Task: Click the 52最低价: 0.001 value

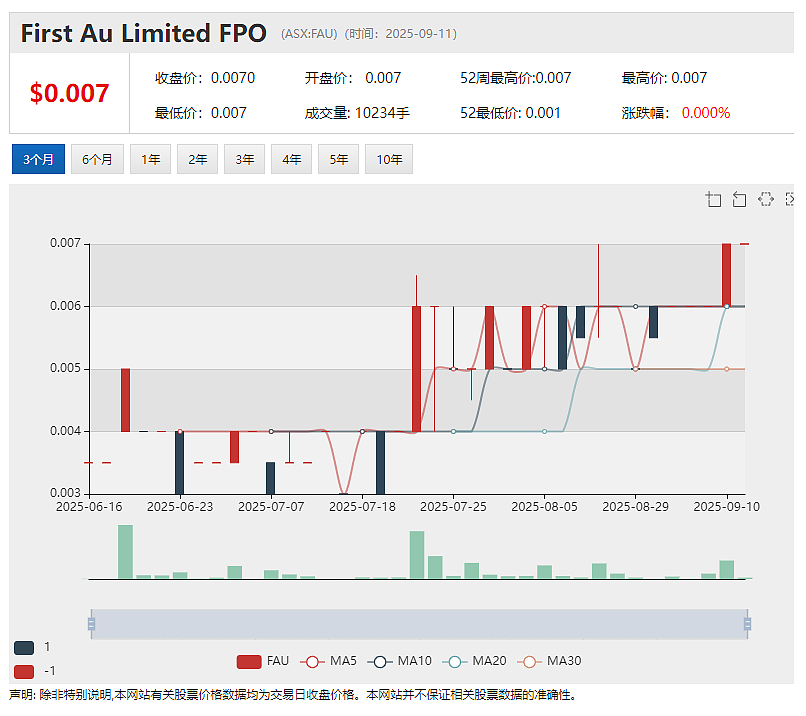Action: (x=510, y=113)
